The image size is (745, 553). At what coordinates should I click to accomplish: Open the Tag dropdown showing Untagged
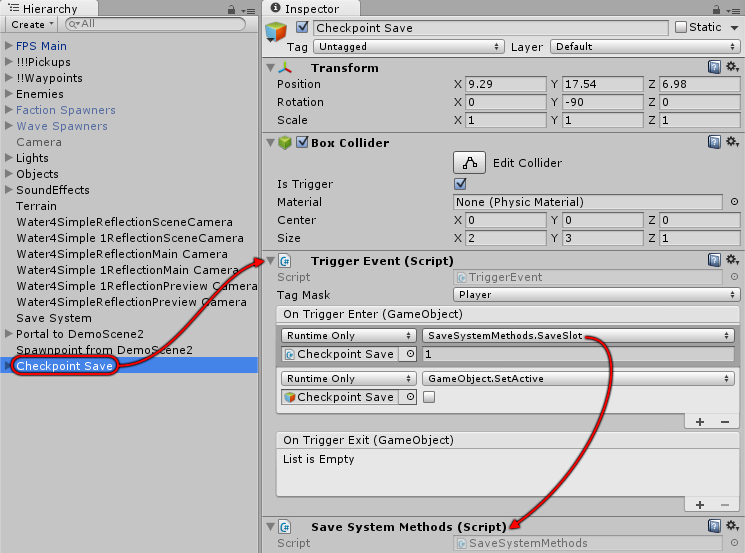[x=409, y=47]
